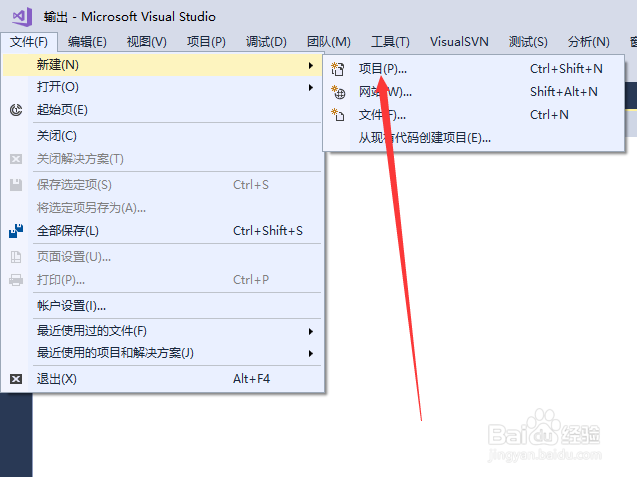
Task: Open the 视图(V) menu
Action: pyautogui.click(x=147, y=41)
